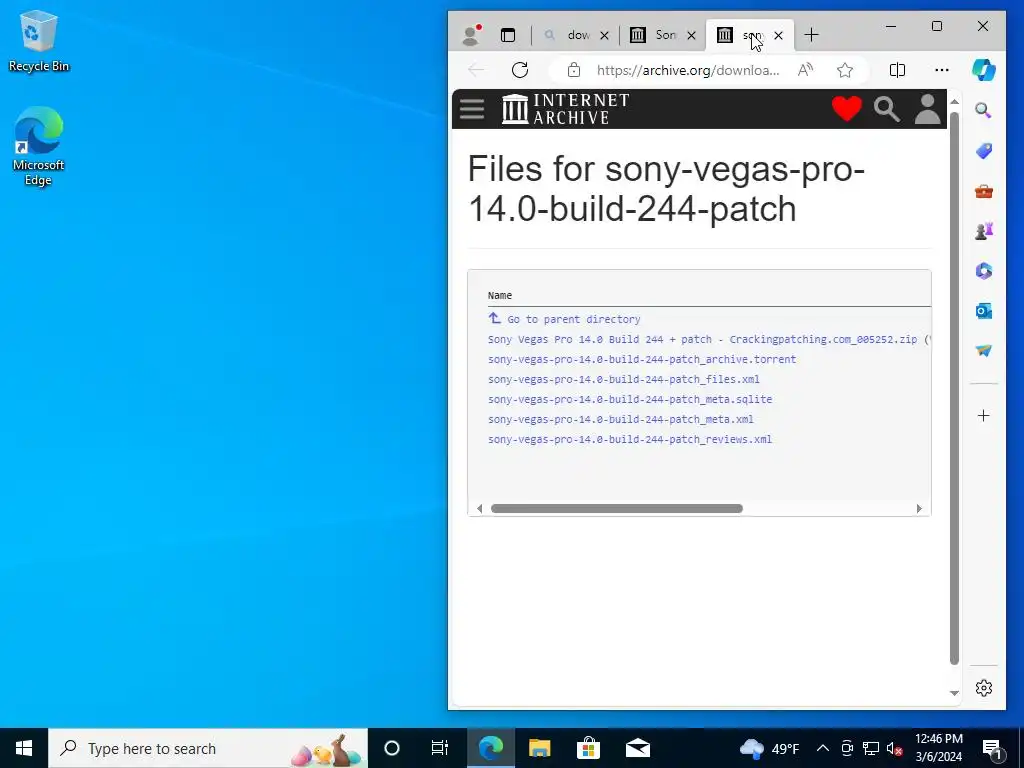The width and height of the screenshot is (1024, 768).
Task: Open Microsoft Store from taskbar
Action: coord(588,748)
